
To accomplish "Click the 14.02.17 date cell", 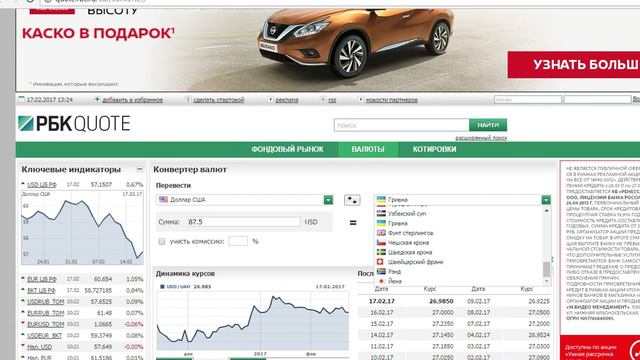I will pyautogui.click(x=382, y=335).
